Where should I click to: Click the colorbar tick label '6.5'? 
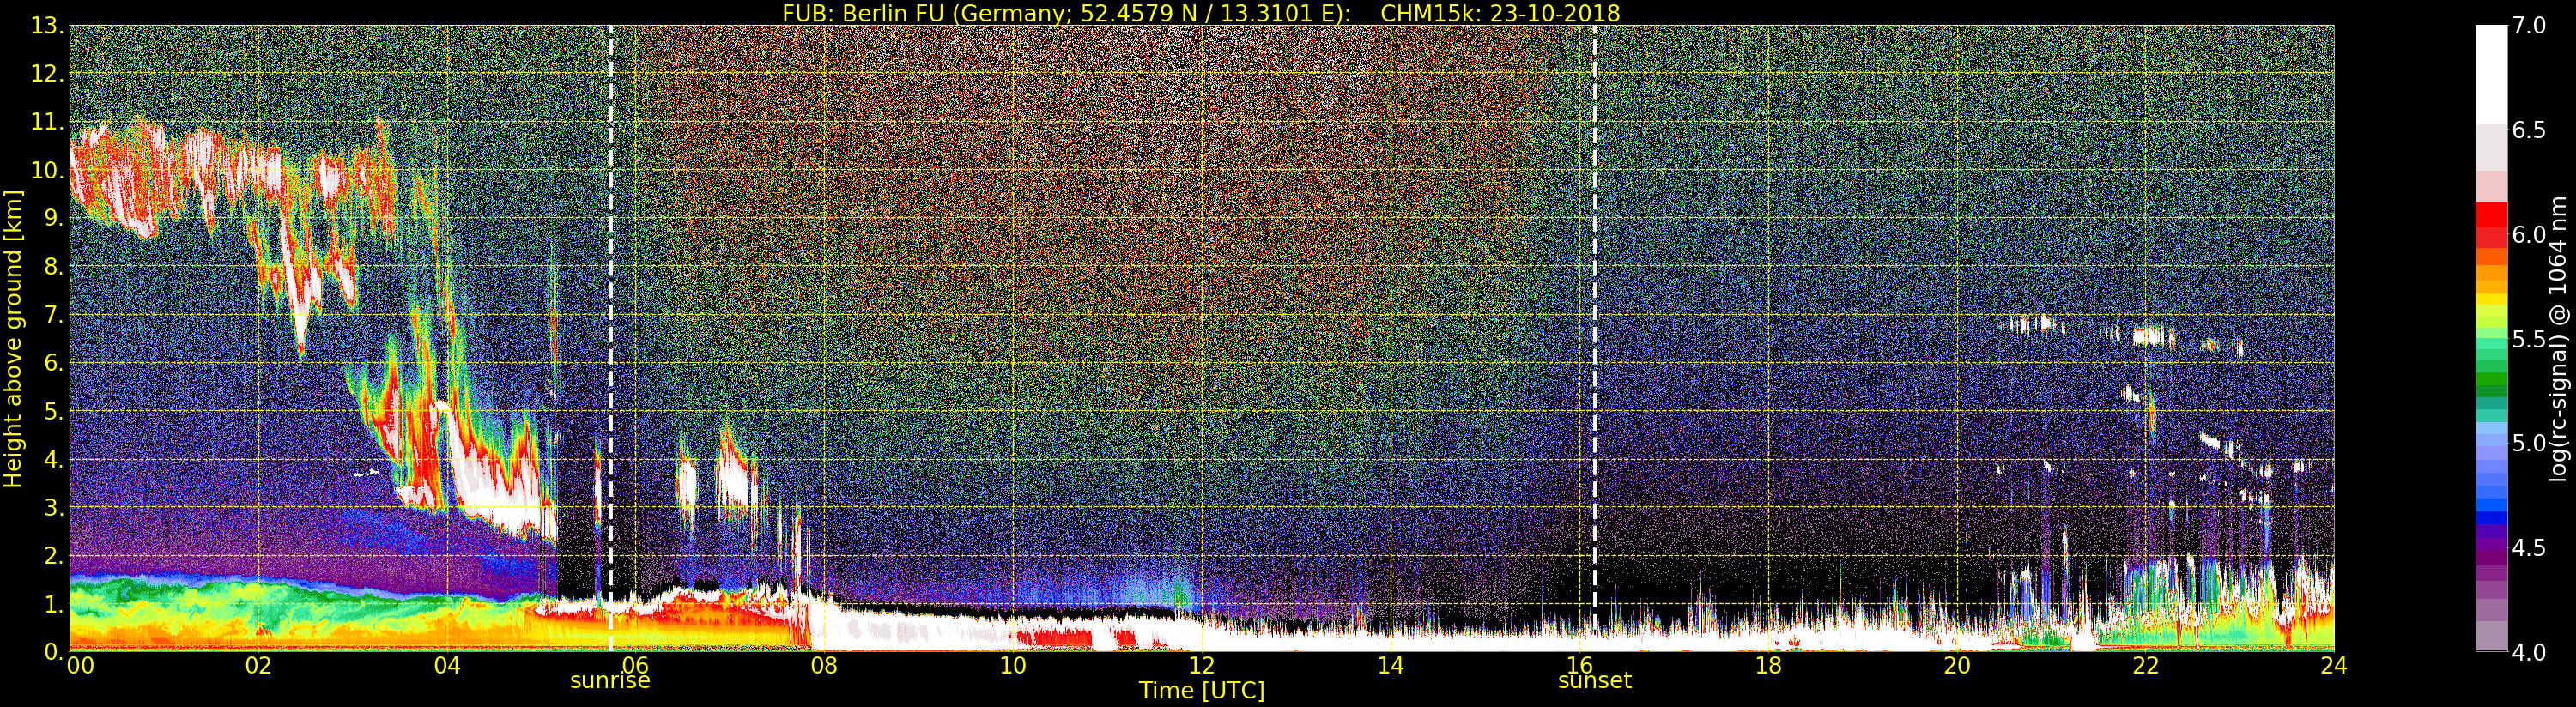click(x=2529, y=130)
